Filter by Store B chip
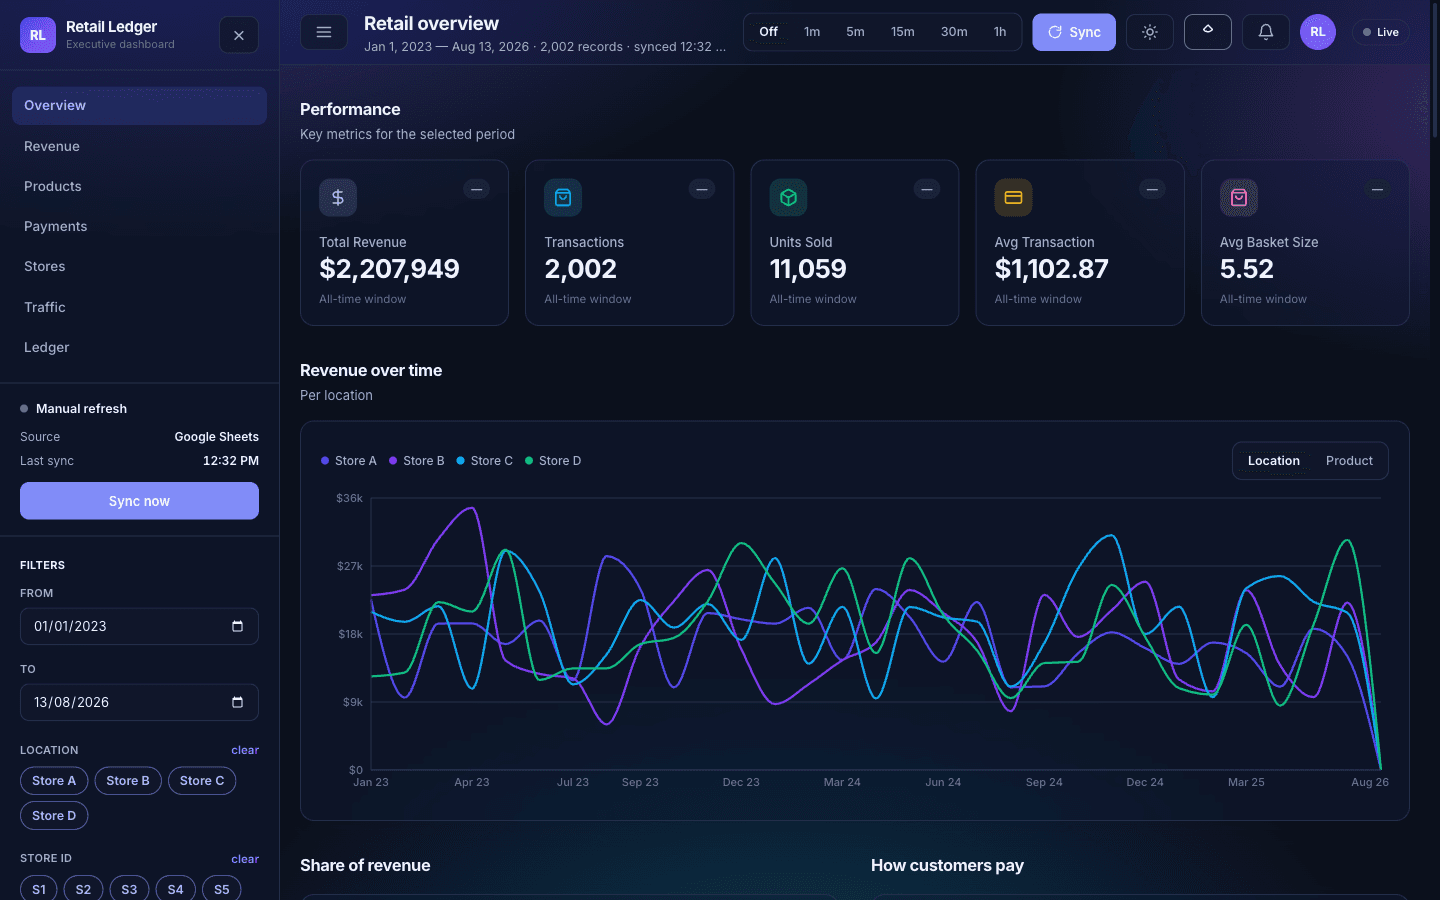This screenshot has height=900, width=1440. [x=128, y=781]
